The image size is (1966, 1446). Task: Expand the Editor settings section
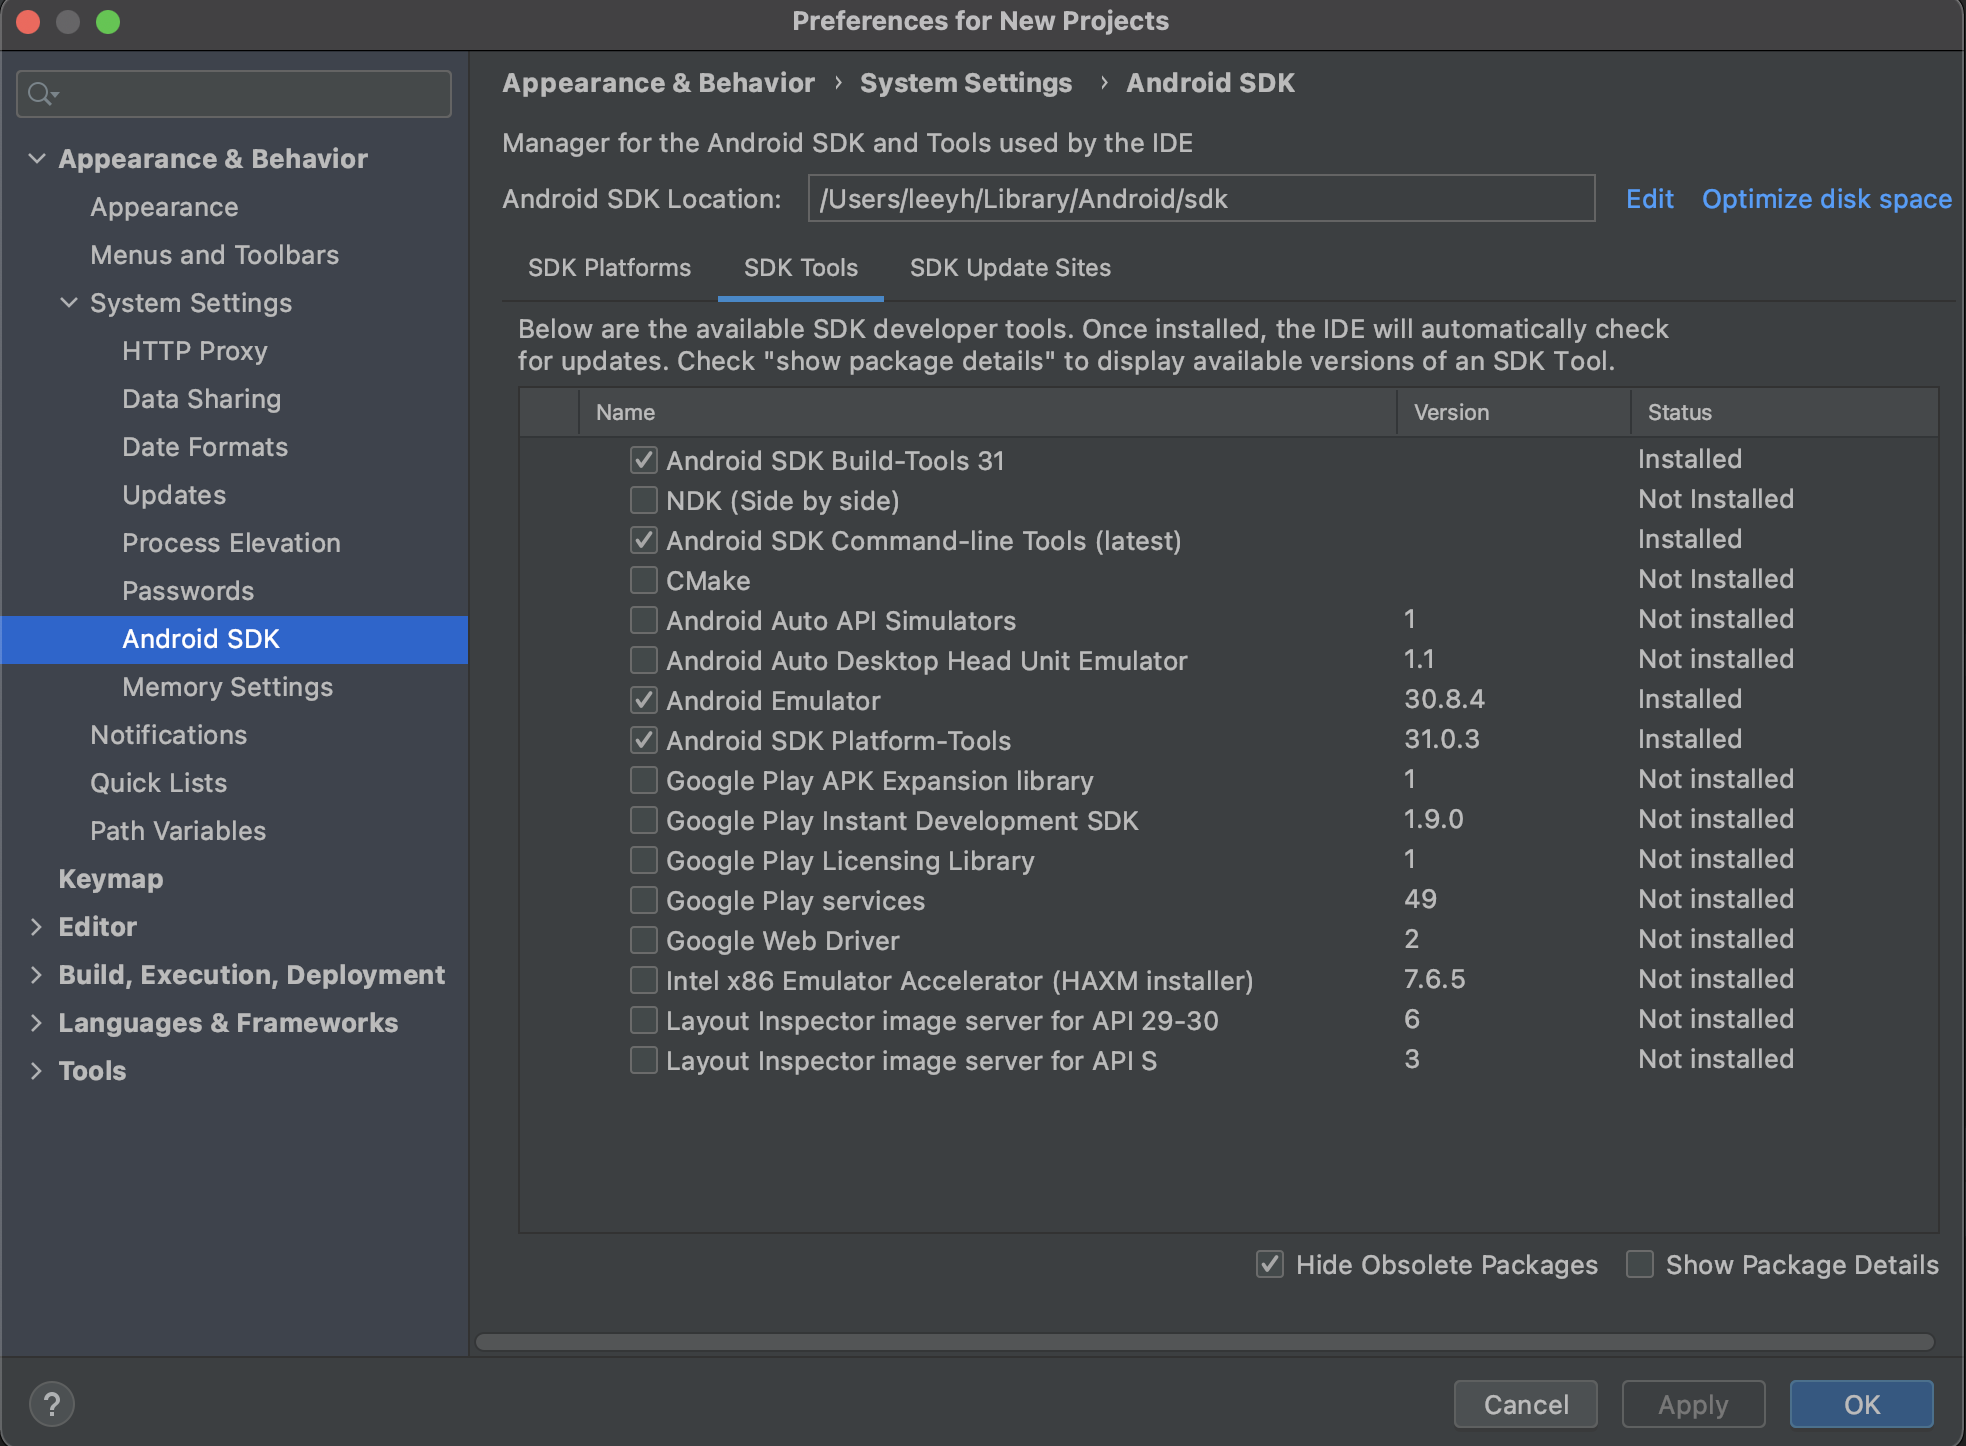37,927
